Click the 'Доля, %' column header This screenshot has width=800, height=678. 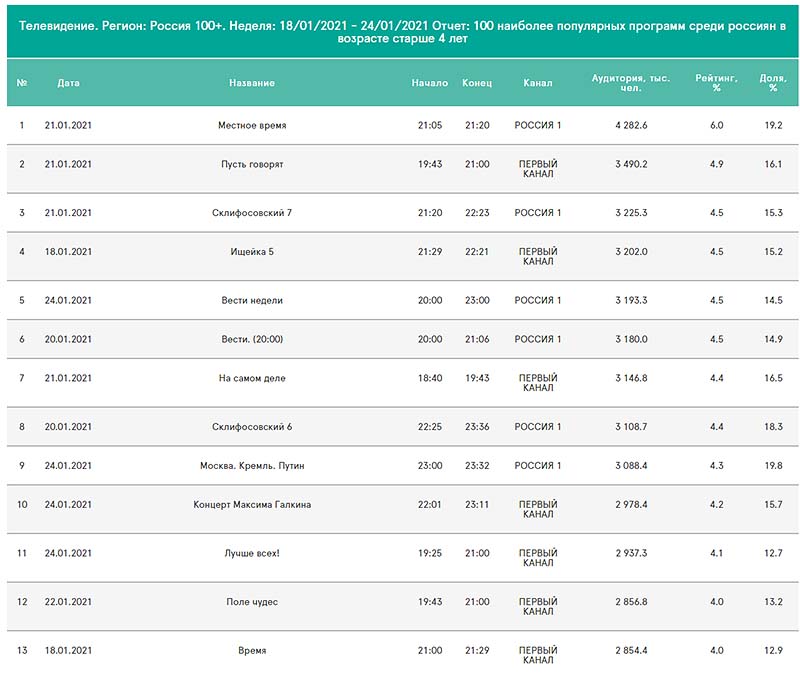point(773,83)
